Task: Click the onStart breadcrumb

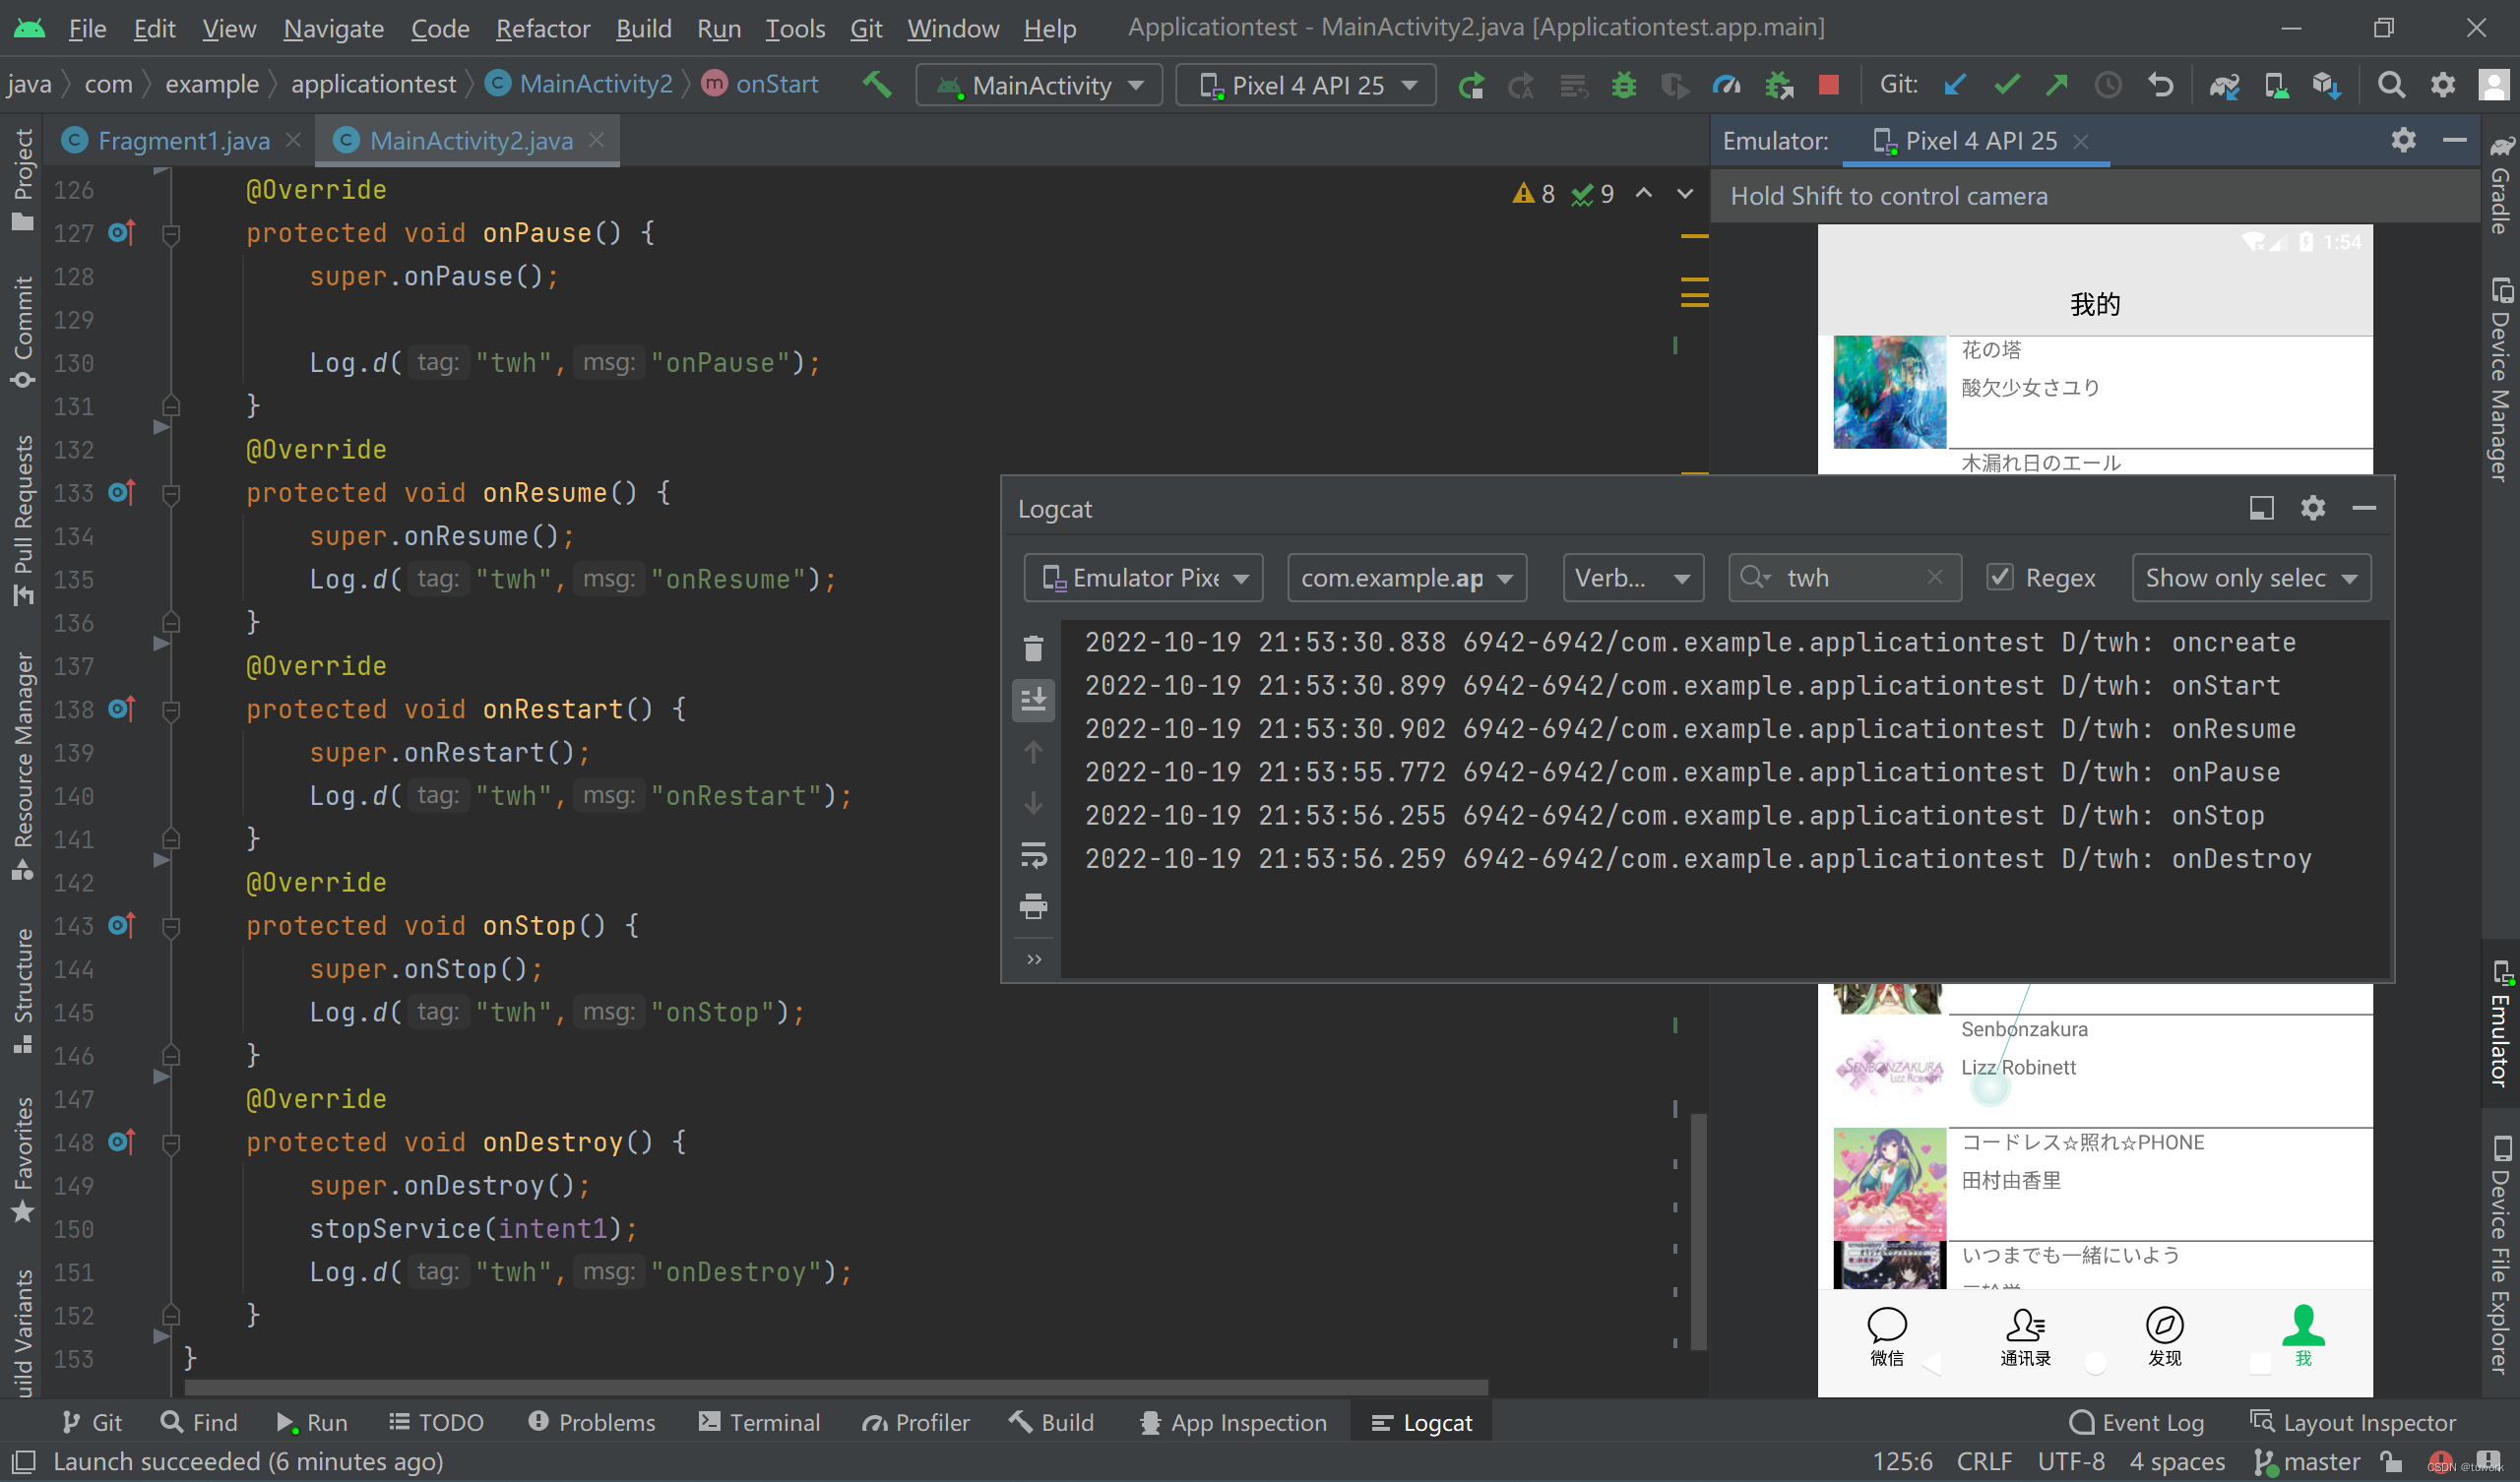Action: coord(761,84)
